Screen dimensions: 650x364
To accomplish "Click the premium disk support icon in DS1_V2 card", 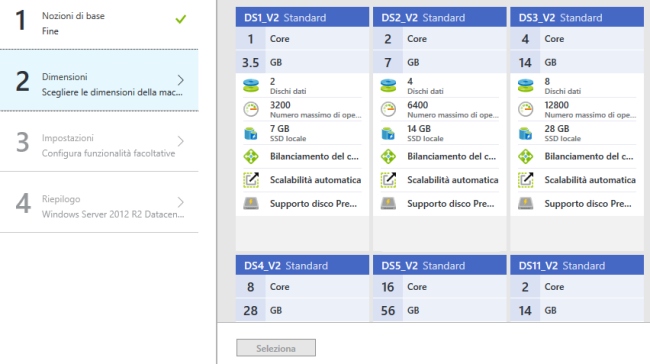I will (x=251, y=203).
